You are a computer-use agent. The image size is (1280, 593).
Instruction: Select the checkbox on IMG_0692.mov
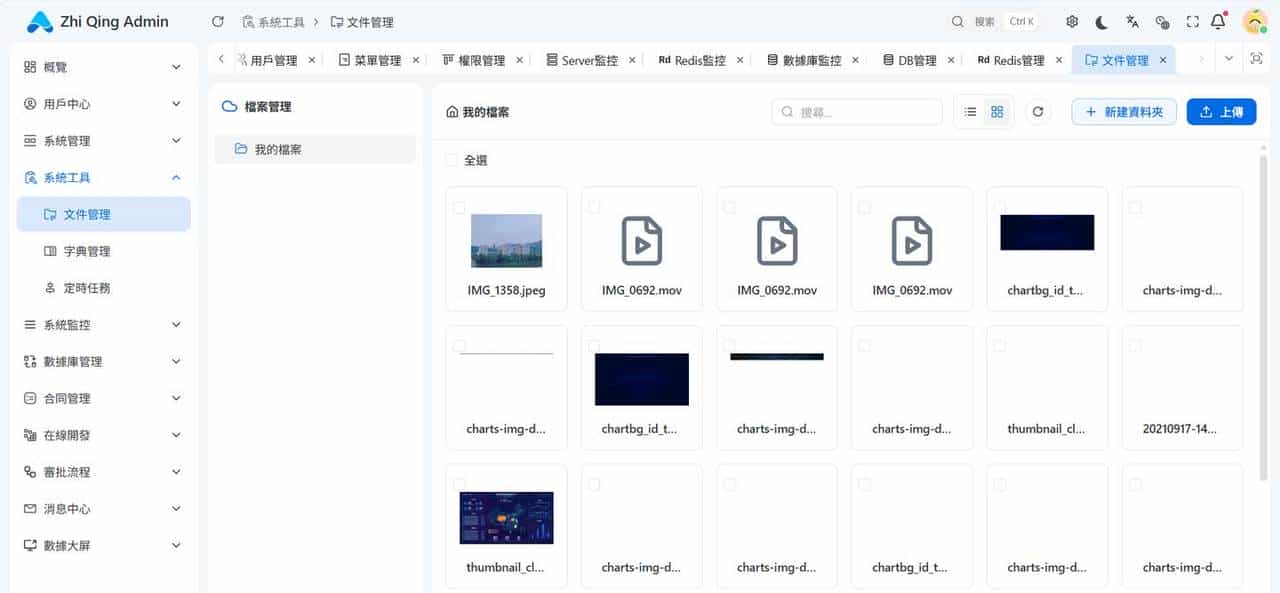(x=595, y=207)
